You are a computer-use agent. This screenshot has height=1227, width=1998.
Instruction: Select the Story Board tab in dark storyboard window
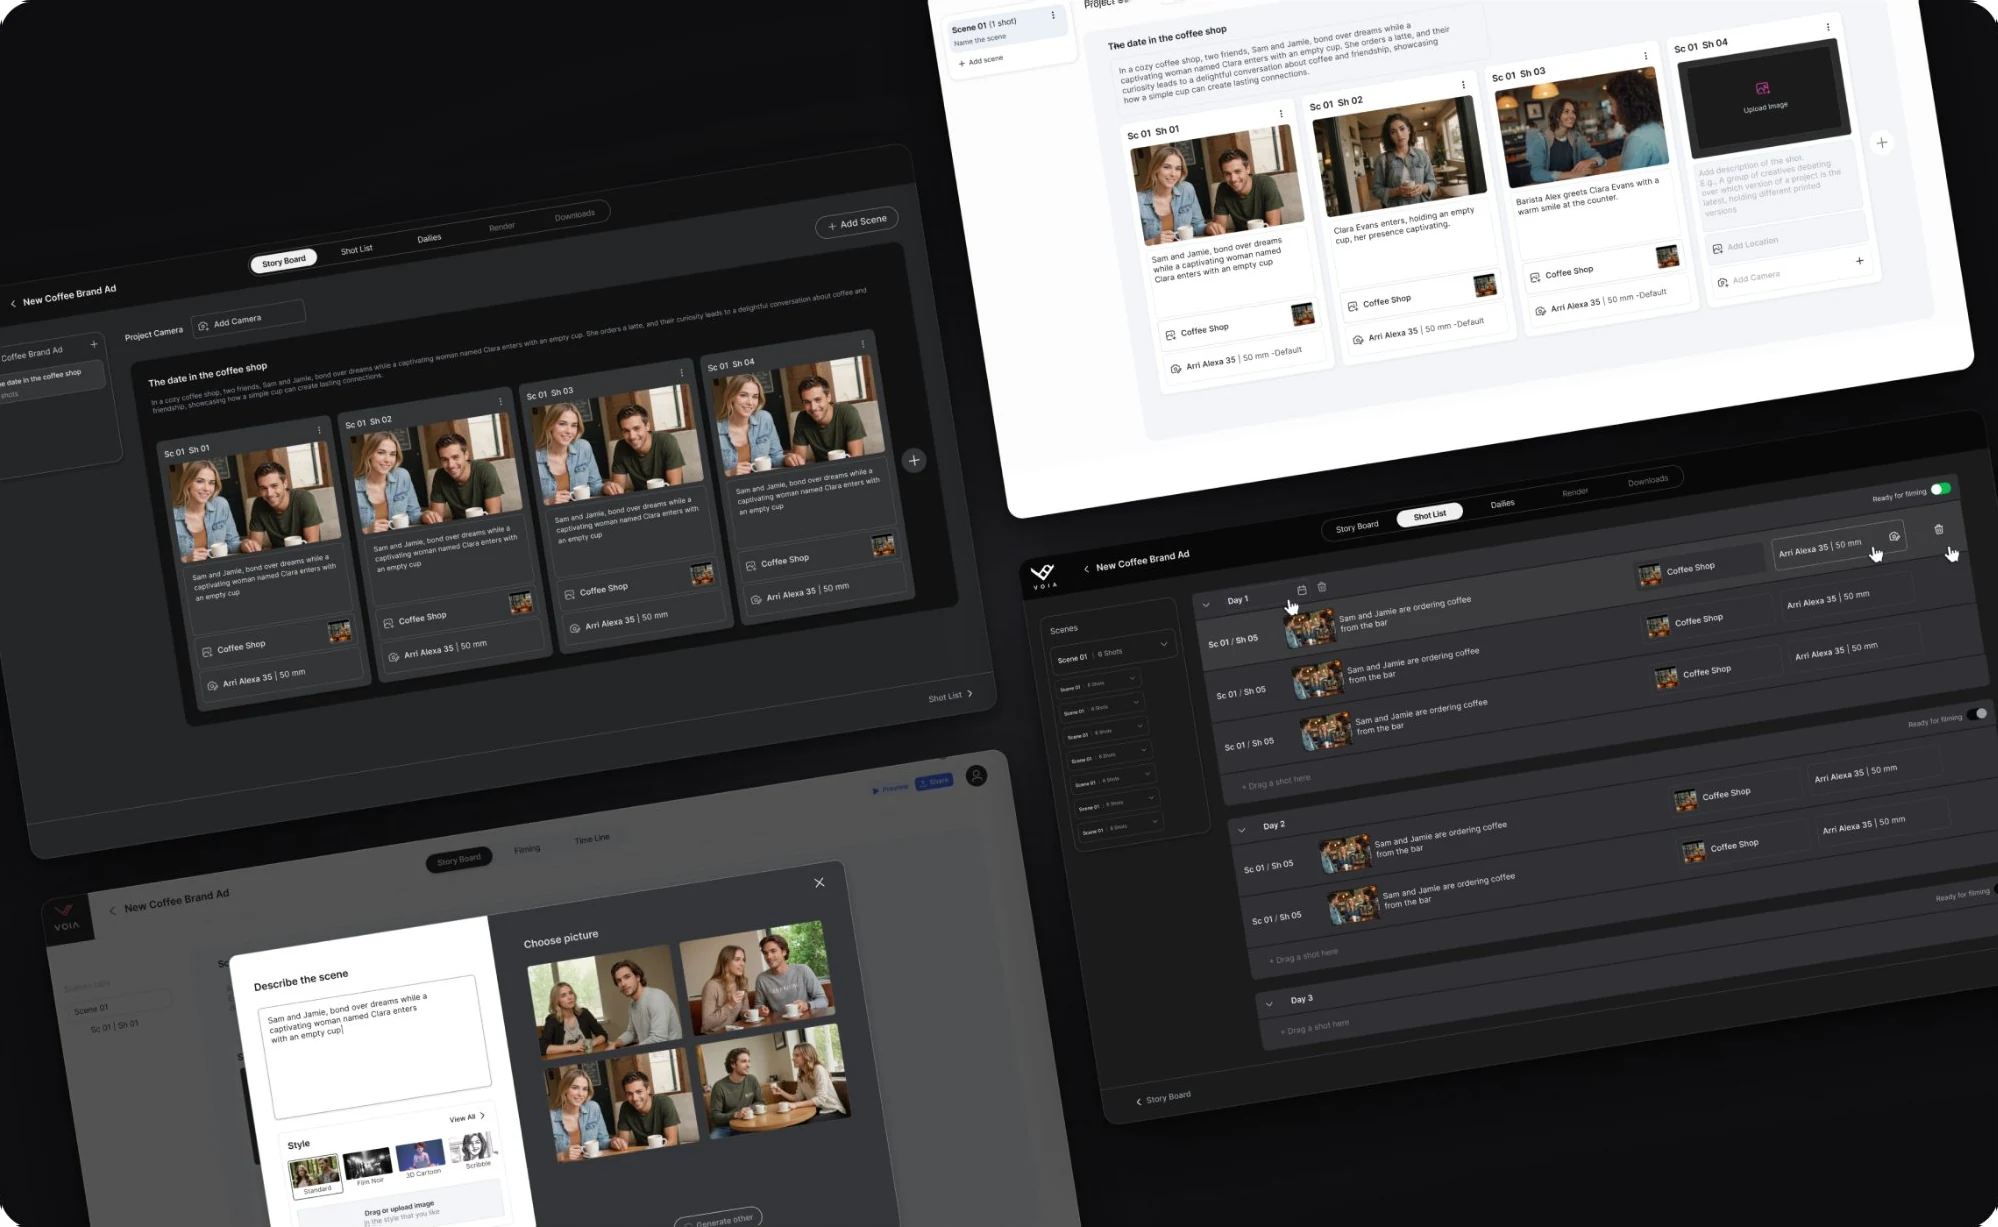[284, 261]
